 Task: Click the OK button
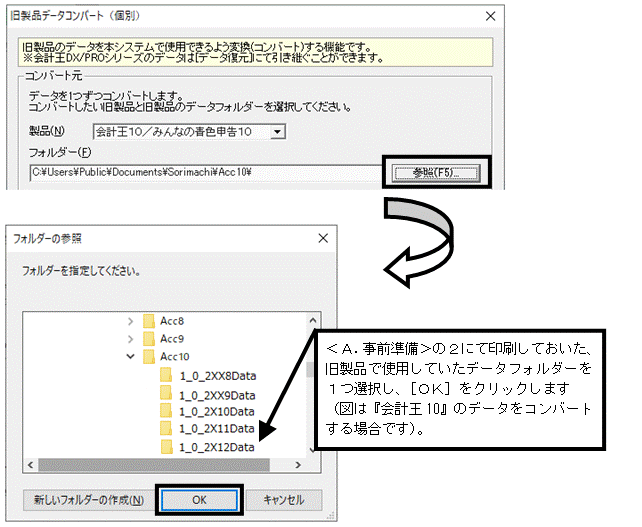coord(199,500)
